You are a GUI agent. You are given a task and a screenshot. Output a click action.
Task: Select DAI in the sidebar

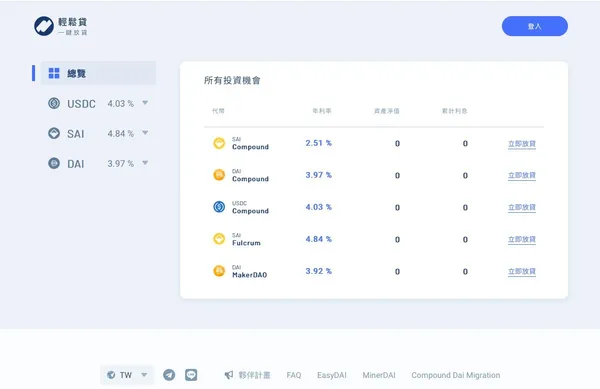(76, 164)
